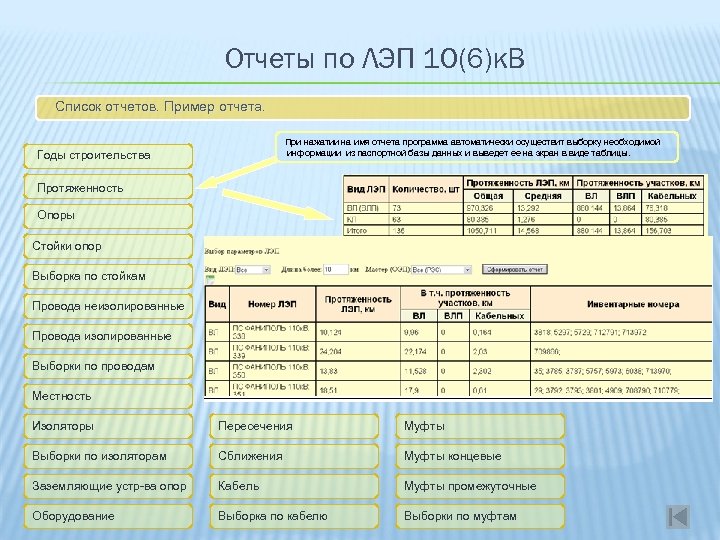Open Заземляющие устр-ва опор report

(108, 486)
